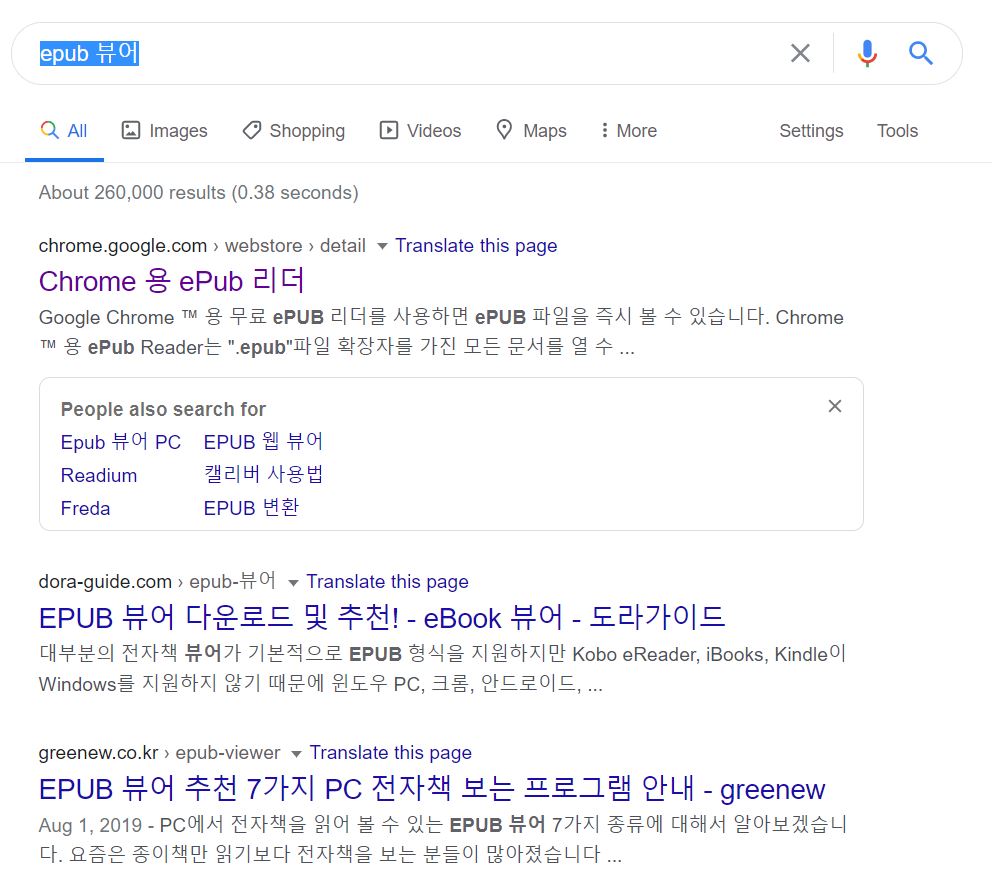The width and height of the screenshot is (992, 874).
Task: Expand dropdown arrow next to dora-guide.com result
Action: tap(293, 583)
